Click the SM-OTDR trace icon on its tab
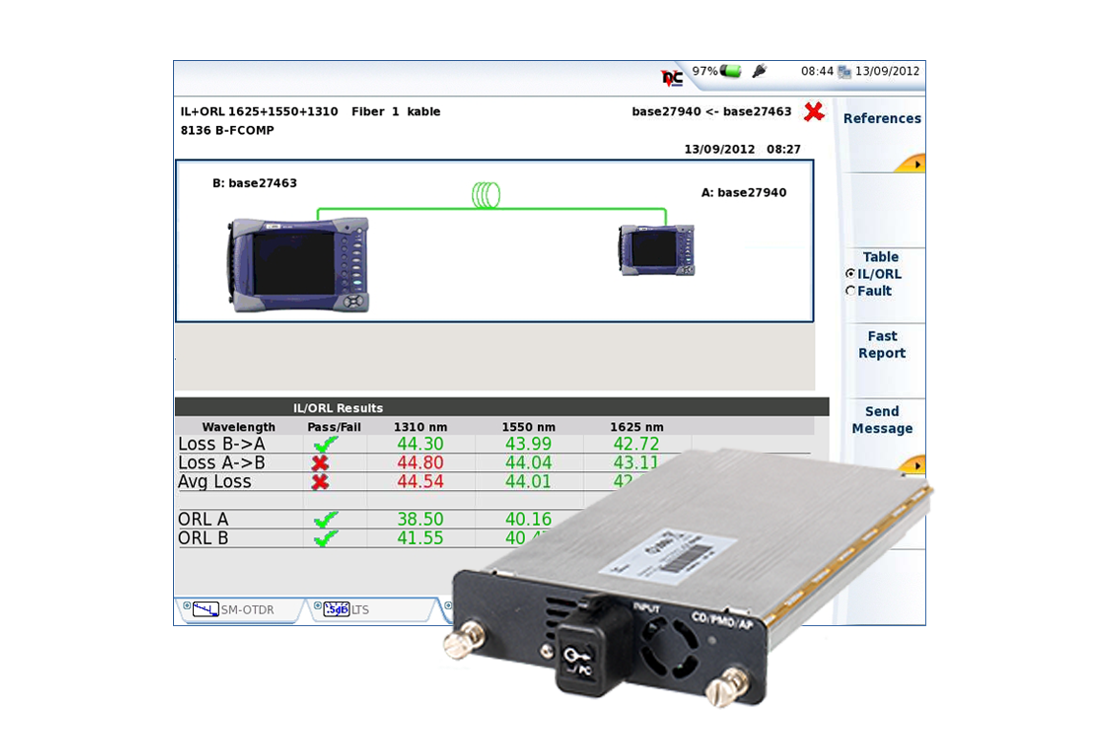This screenshot has height=753, width=1119. coord(205,609)
